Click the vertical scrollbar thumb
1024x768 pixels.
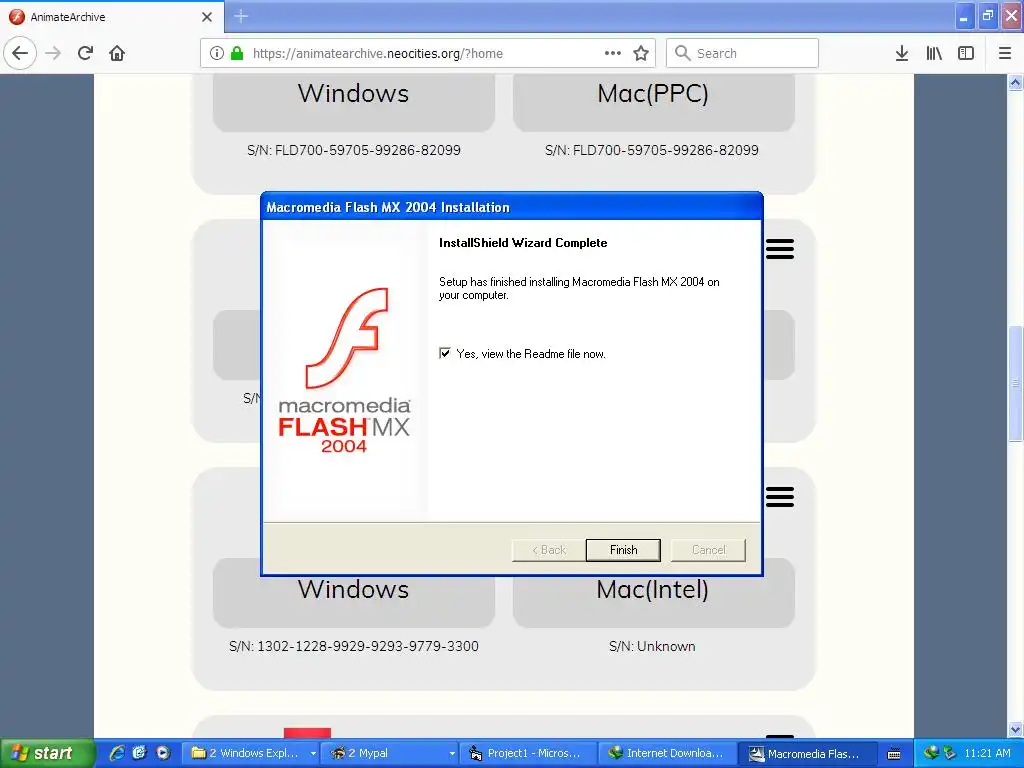pyautogui.click(x=1015, y=383)
